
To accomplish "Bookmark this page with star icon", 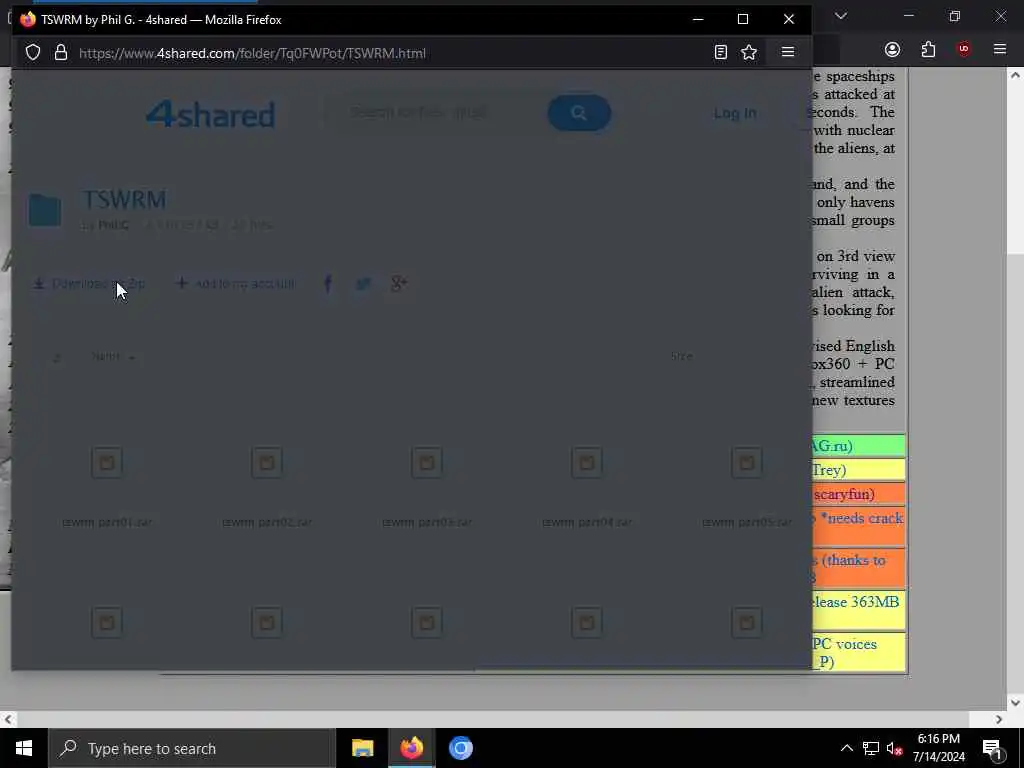I will (749, 52).
